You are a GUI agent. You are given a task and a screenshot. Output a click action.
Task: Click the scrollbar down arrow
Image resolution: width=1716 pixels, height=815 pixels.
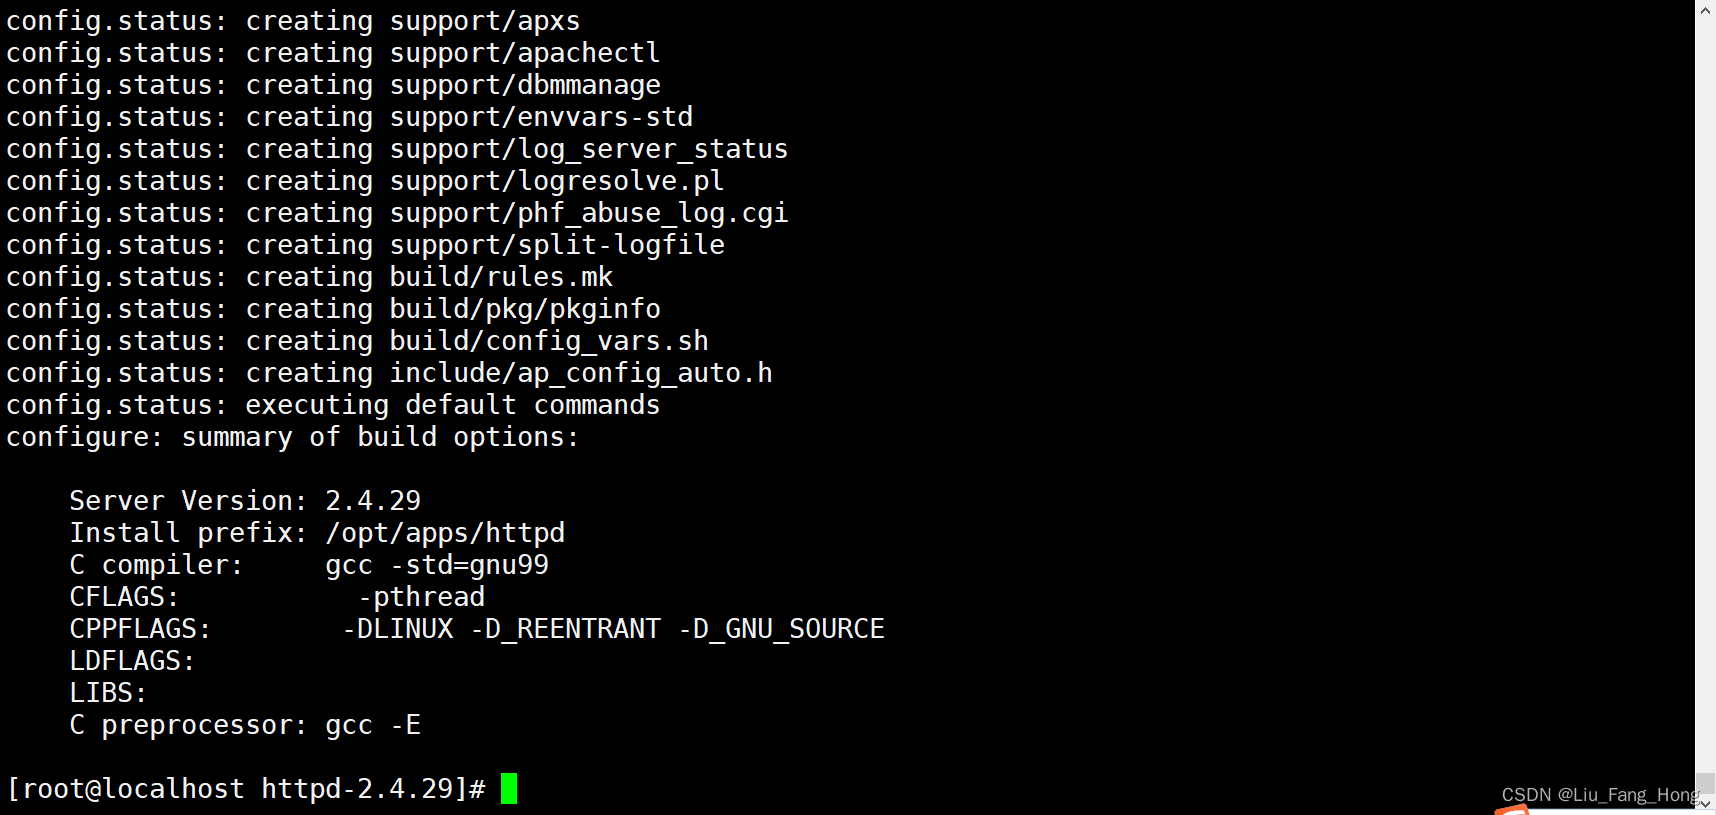[1705, 804]
